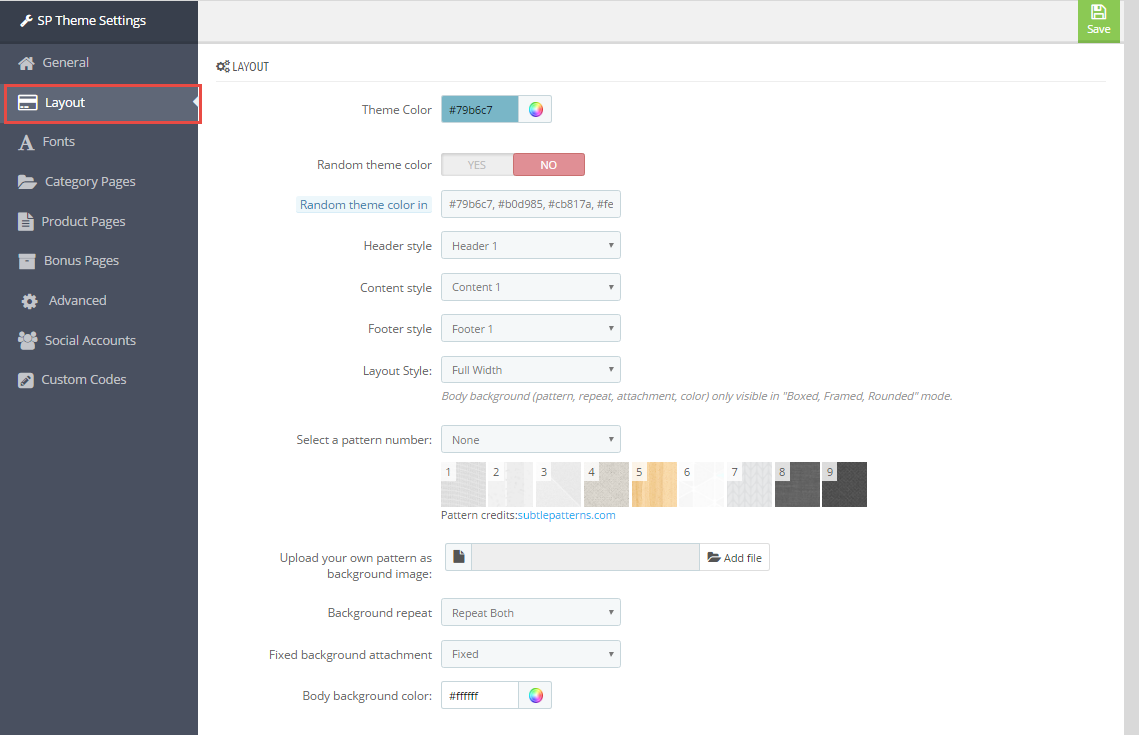The width and height of the screenshot is (1139, 735).
Task: Click the gears icon next to LAYOUT heading
Action: pos(223,66)
